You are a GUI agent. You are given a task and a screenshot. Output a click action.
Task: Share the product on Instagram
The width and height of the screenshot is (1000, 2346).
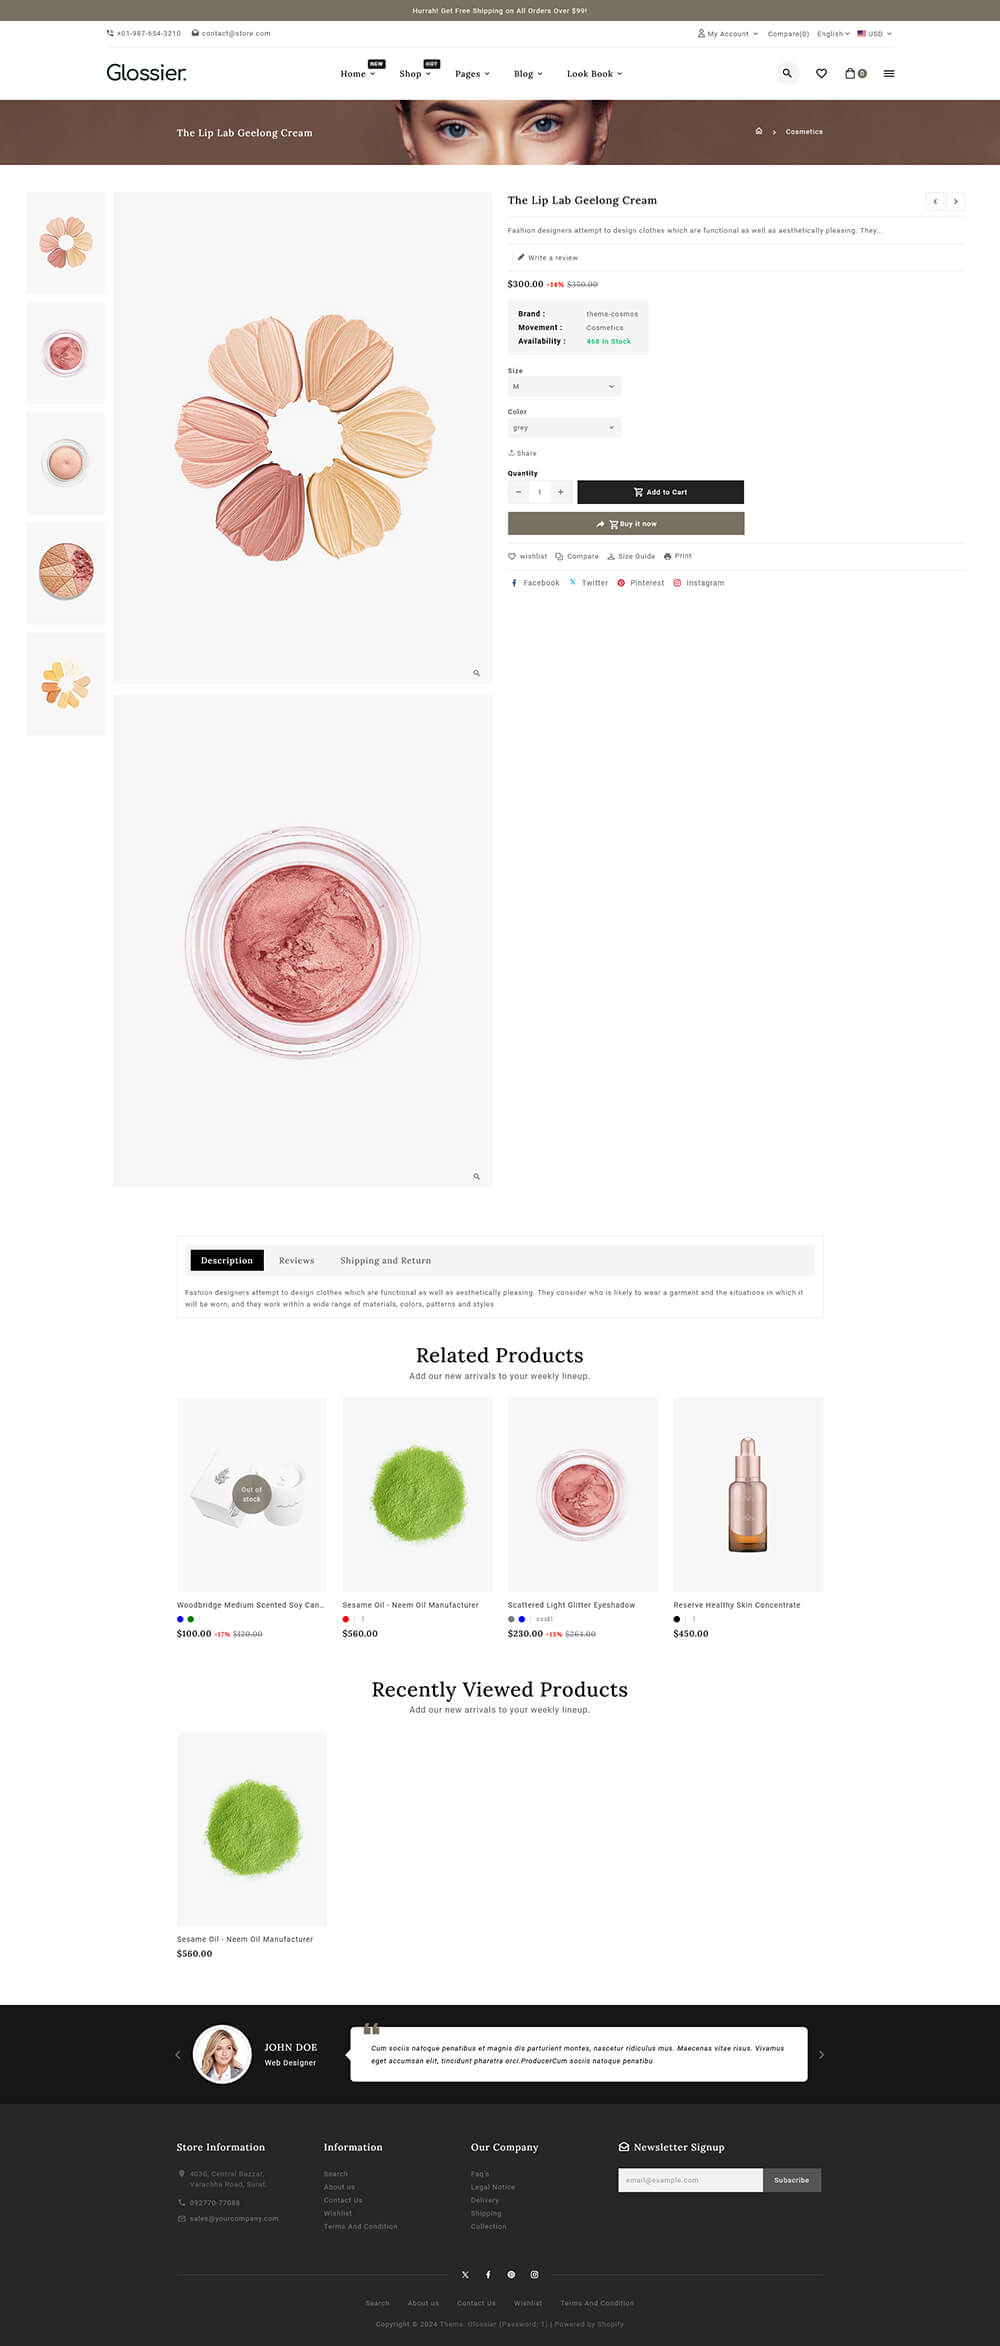(x=703, y=583)
